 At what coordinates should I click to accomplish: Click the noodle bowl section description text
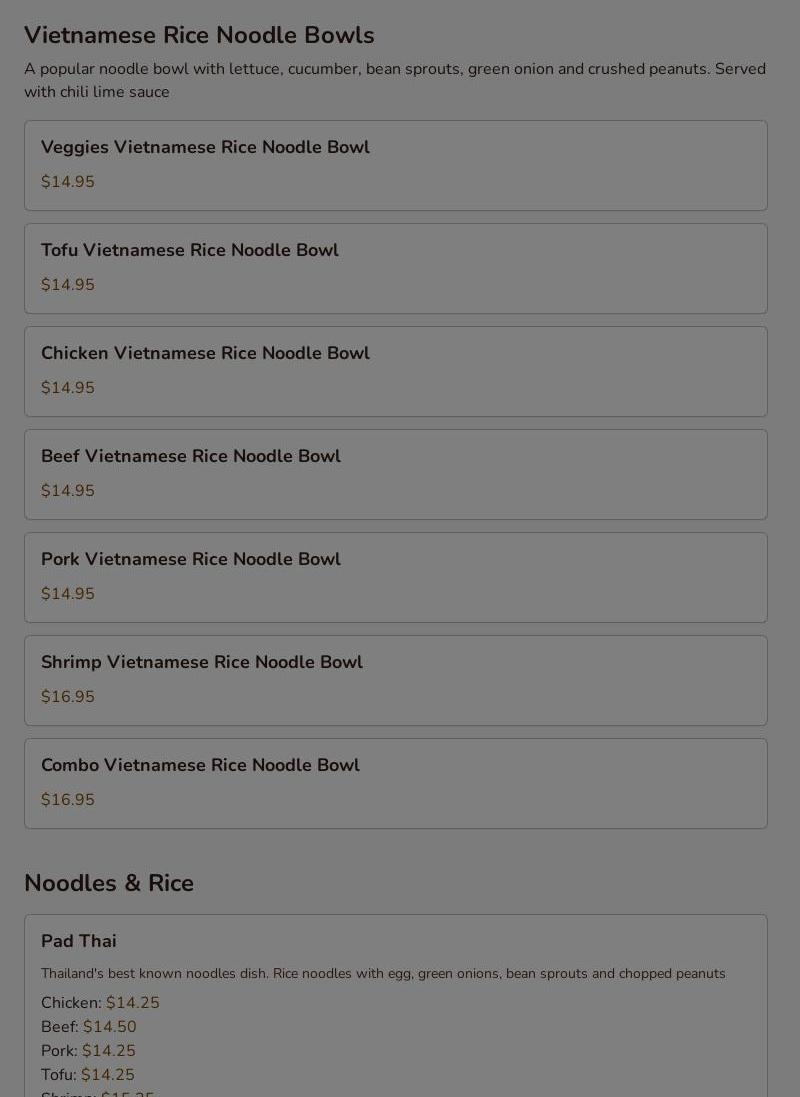tap(395, 80)
